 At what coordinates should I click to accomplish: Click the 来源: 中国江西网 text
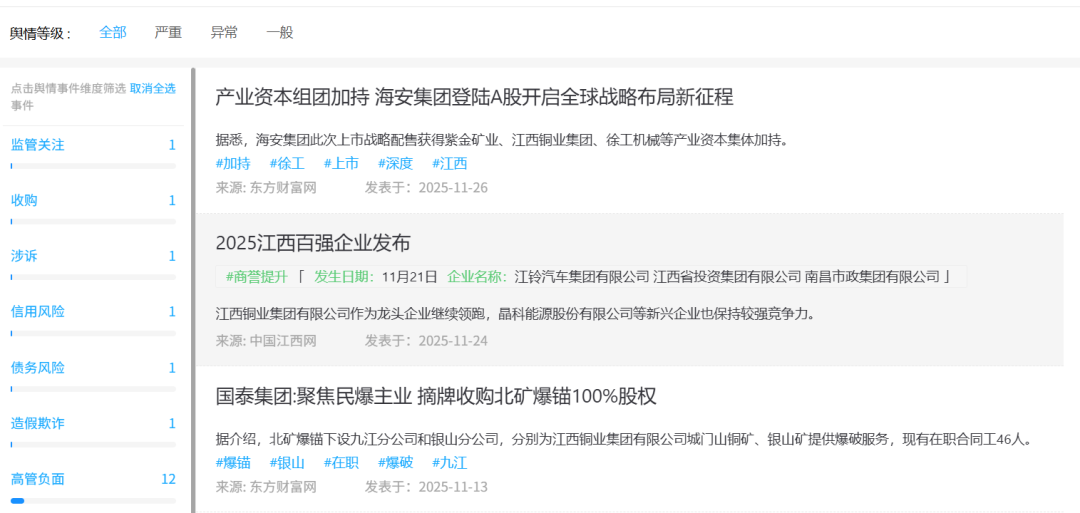pyautogui.click(x=266, y=341)
